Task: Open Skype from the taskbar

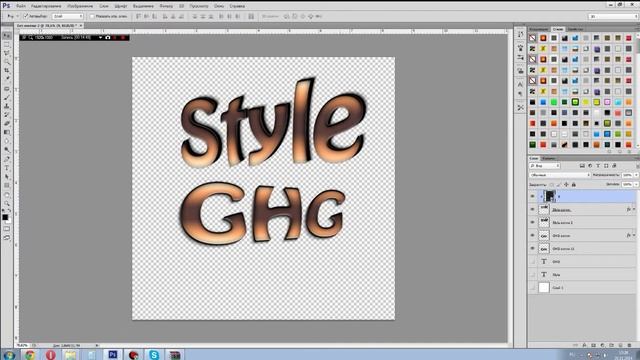Action: (x=154, y=355)
